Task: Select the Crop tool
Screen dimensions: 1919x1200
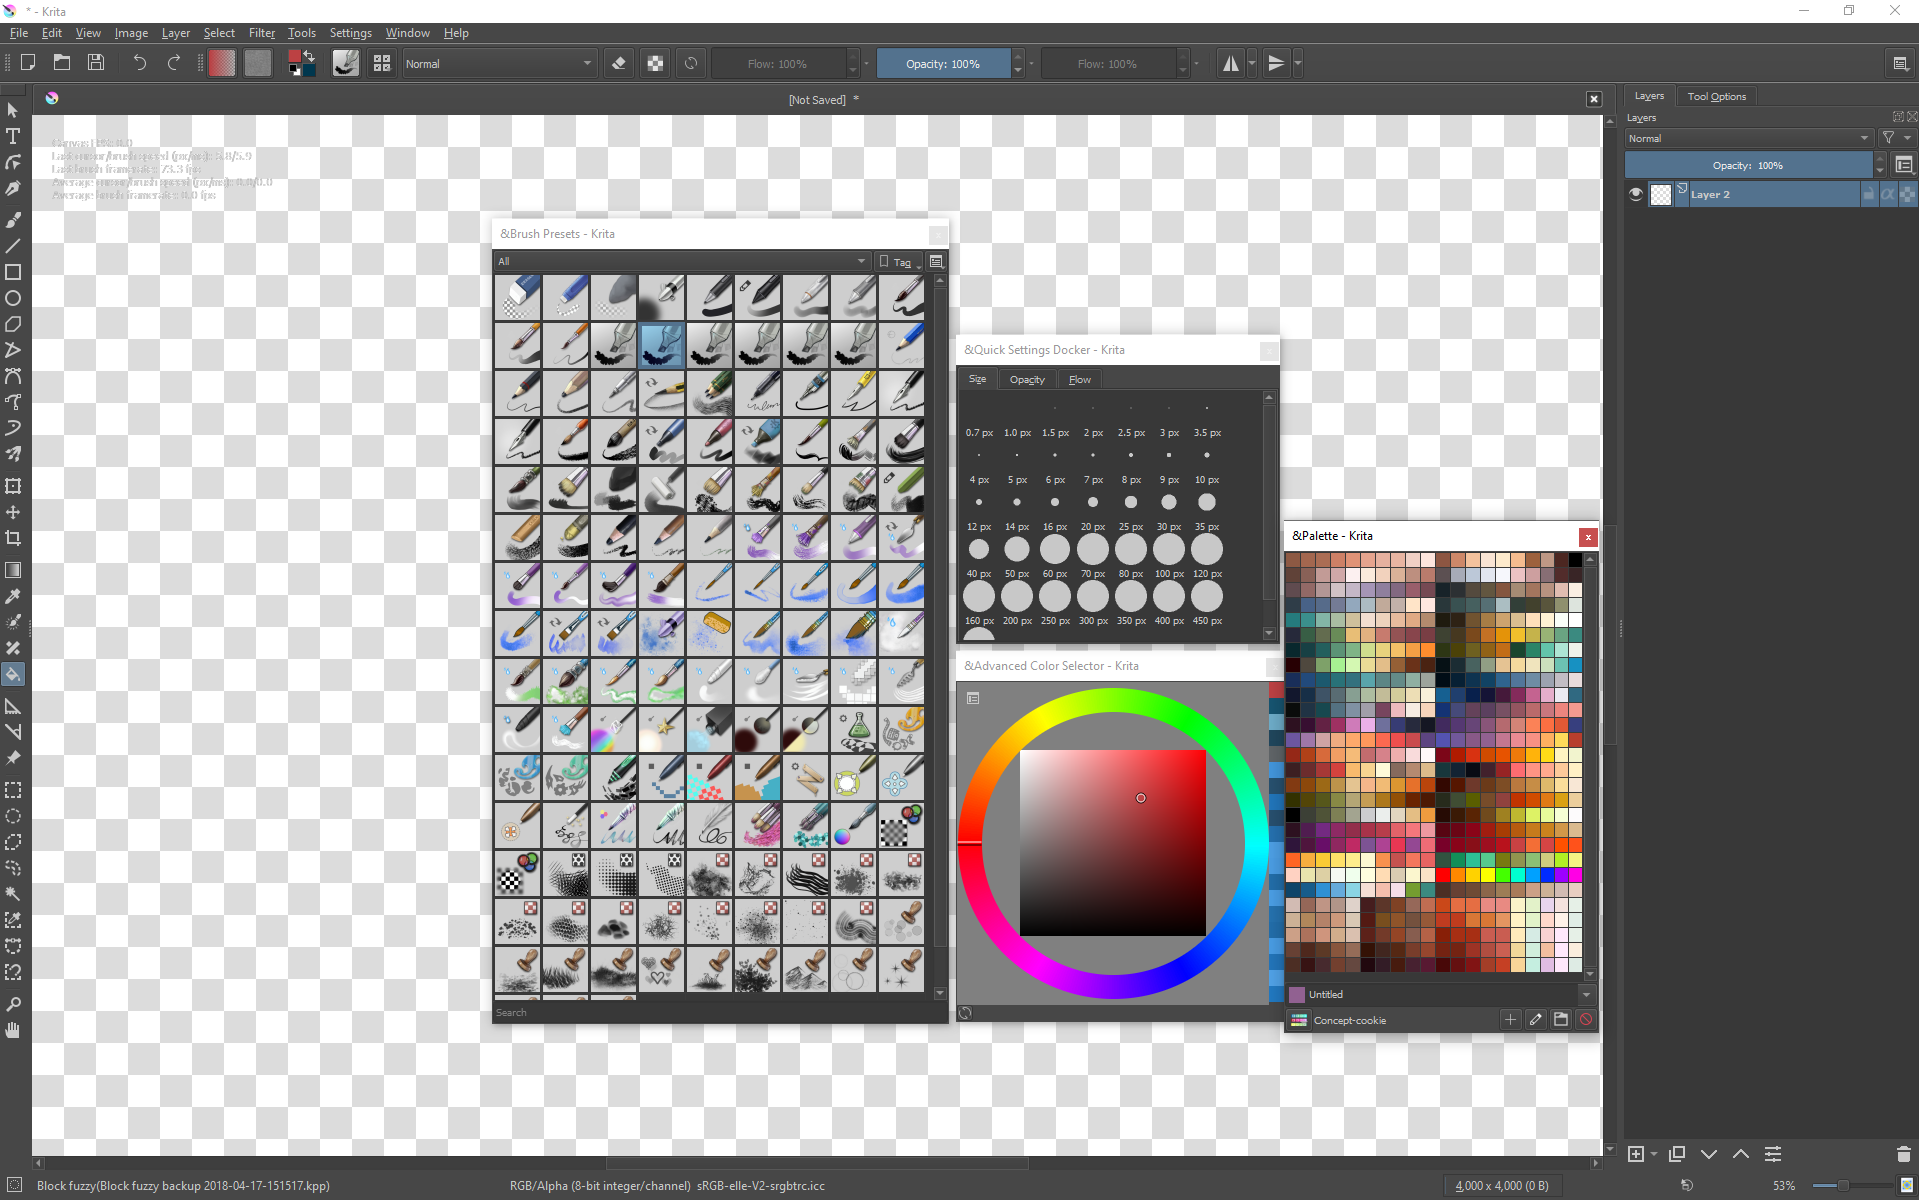Action: click(13, 538)
